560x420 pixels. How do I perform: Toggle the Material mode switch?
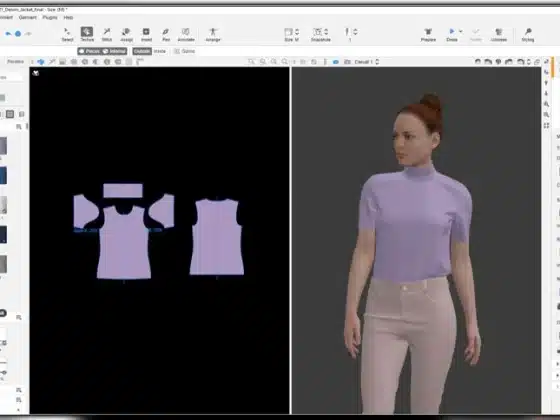pos(115,51)
